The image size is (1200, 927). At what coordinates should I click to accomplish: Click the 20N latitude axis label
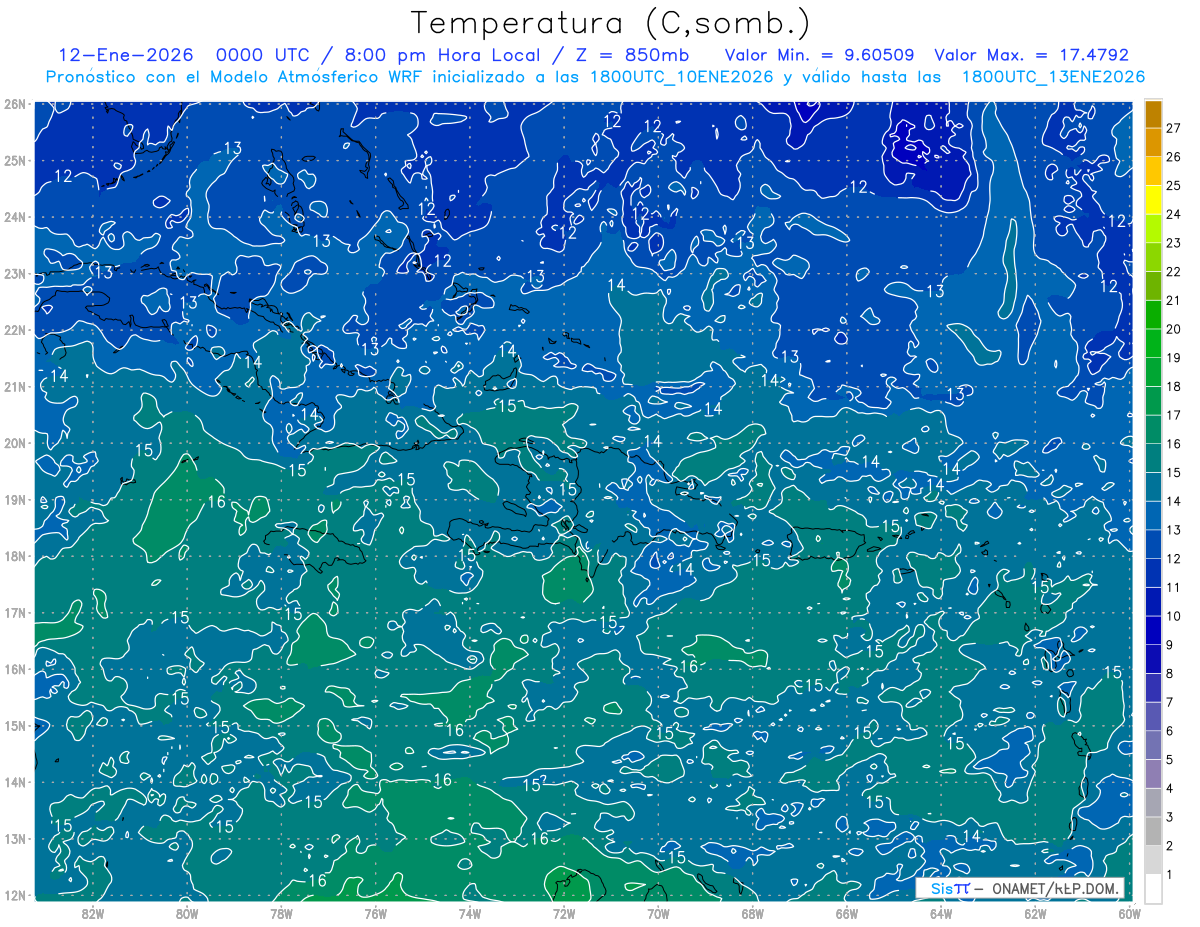(15, 443)
